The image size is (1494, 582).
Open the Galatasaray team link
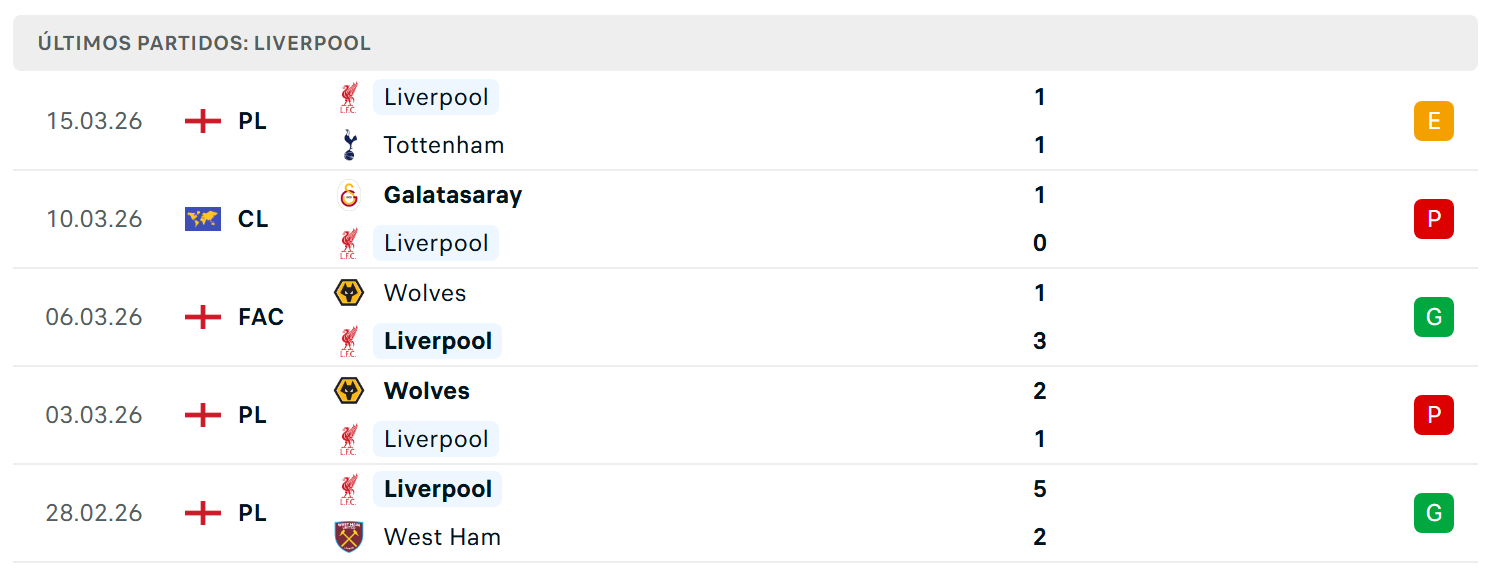(453, 195)
